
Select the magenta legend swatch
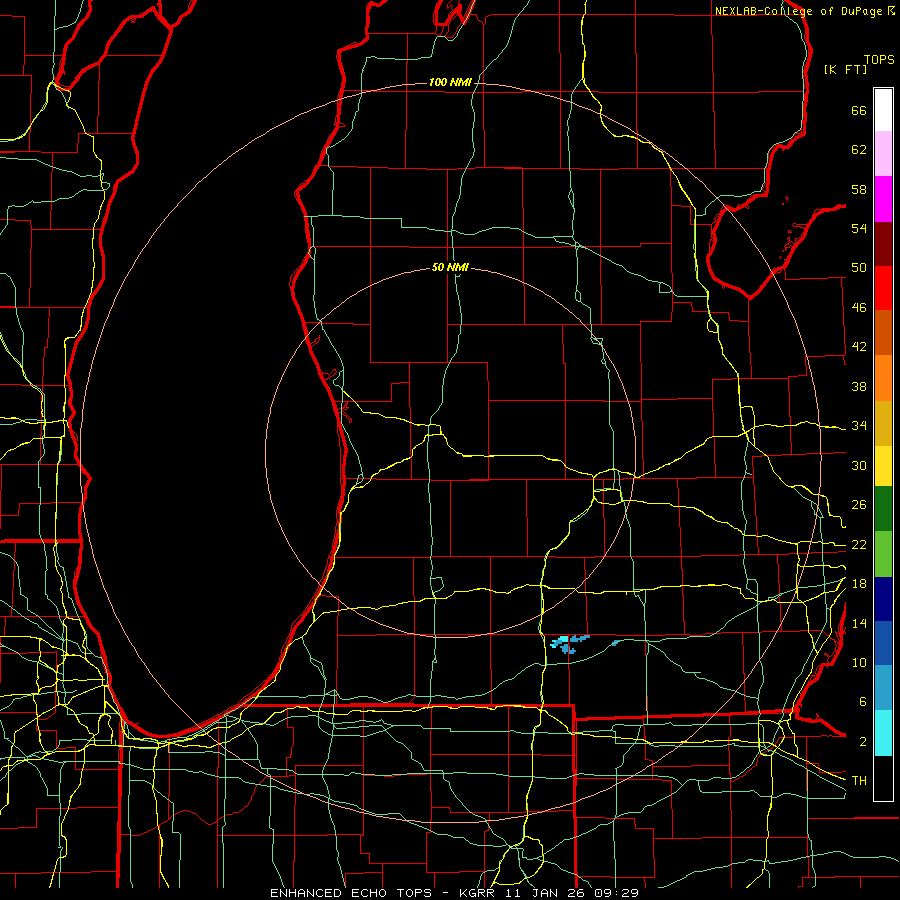883,199
